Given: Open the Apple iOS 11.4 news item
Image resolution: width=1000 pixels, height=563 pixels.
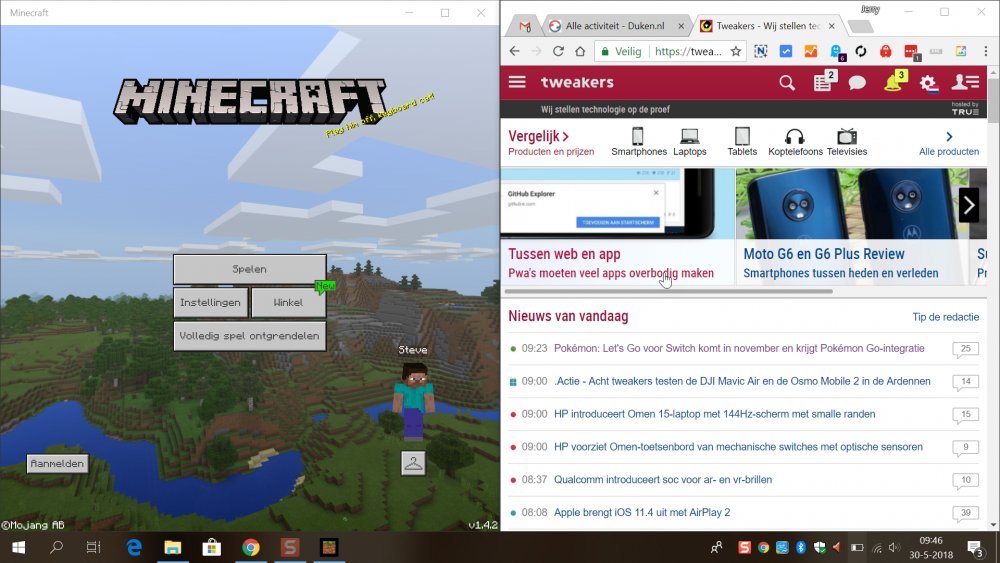Looking at the screenshot, I should tap(642, 513).
